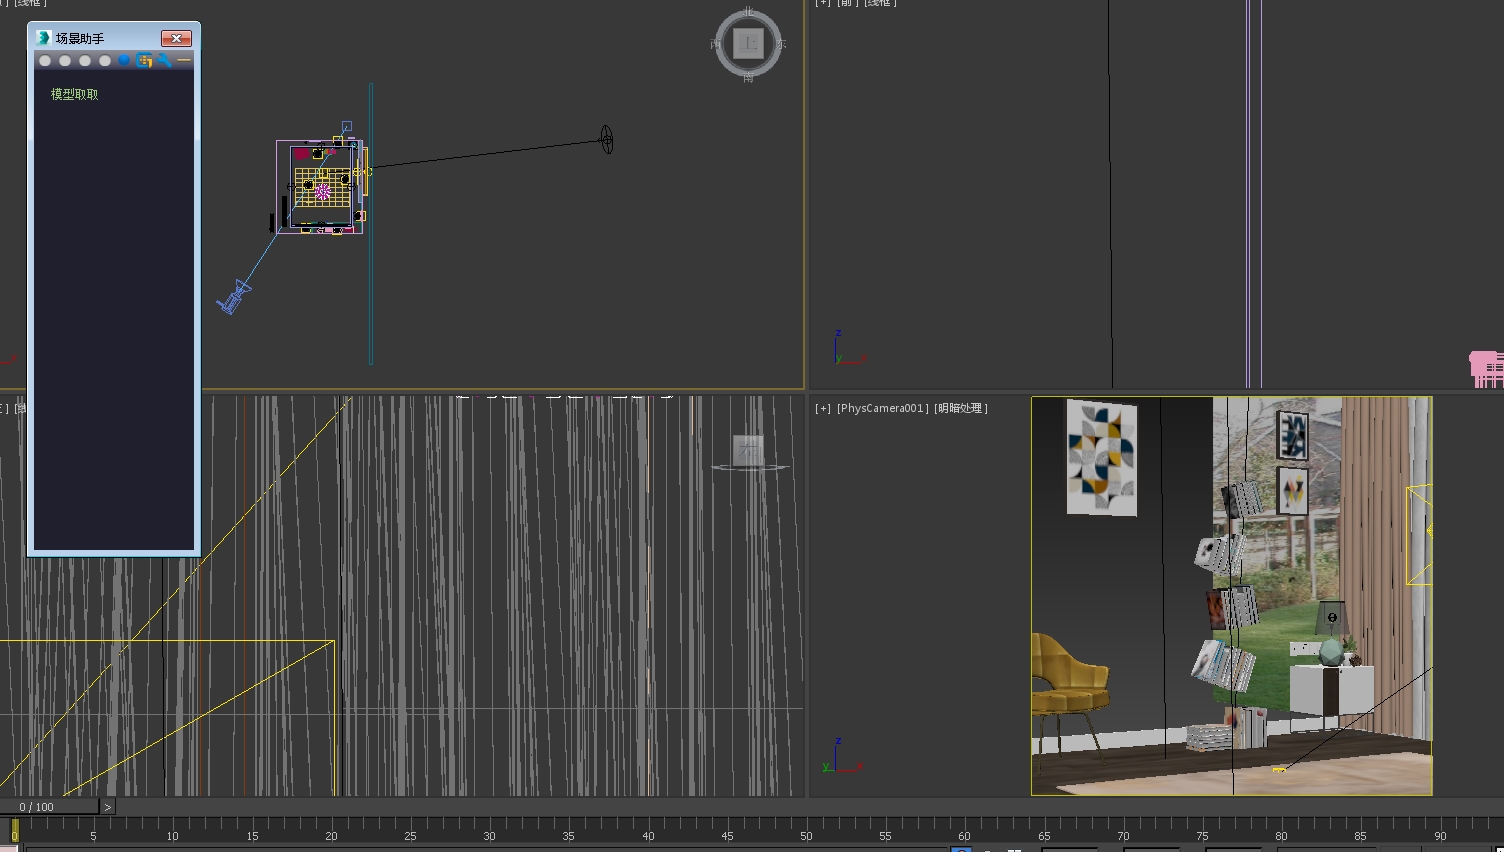Screen dimensions: 1504x852
Task: Open the [明暗处理] shading menu
Action: coord(961,408)
